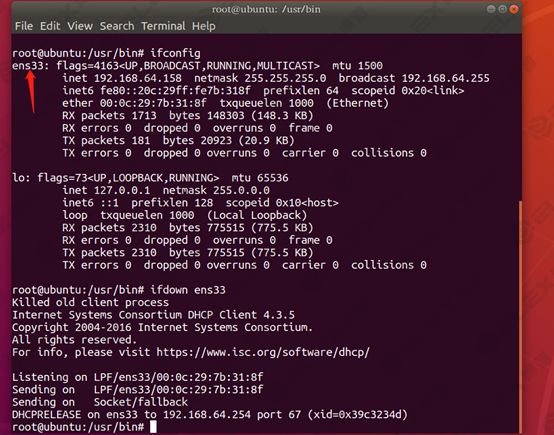Click the ens33 interface name label
The image size is (554, 435).
point(28,66)
